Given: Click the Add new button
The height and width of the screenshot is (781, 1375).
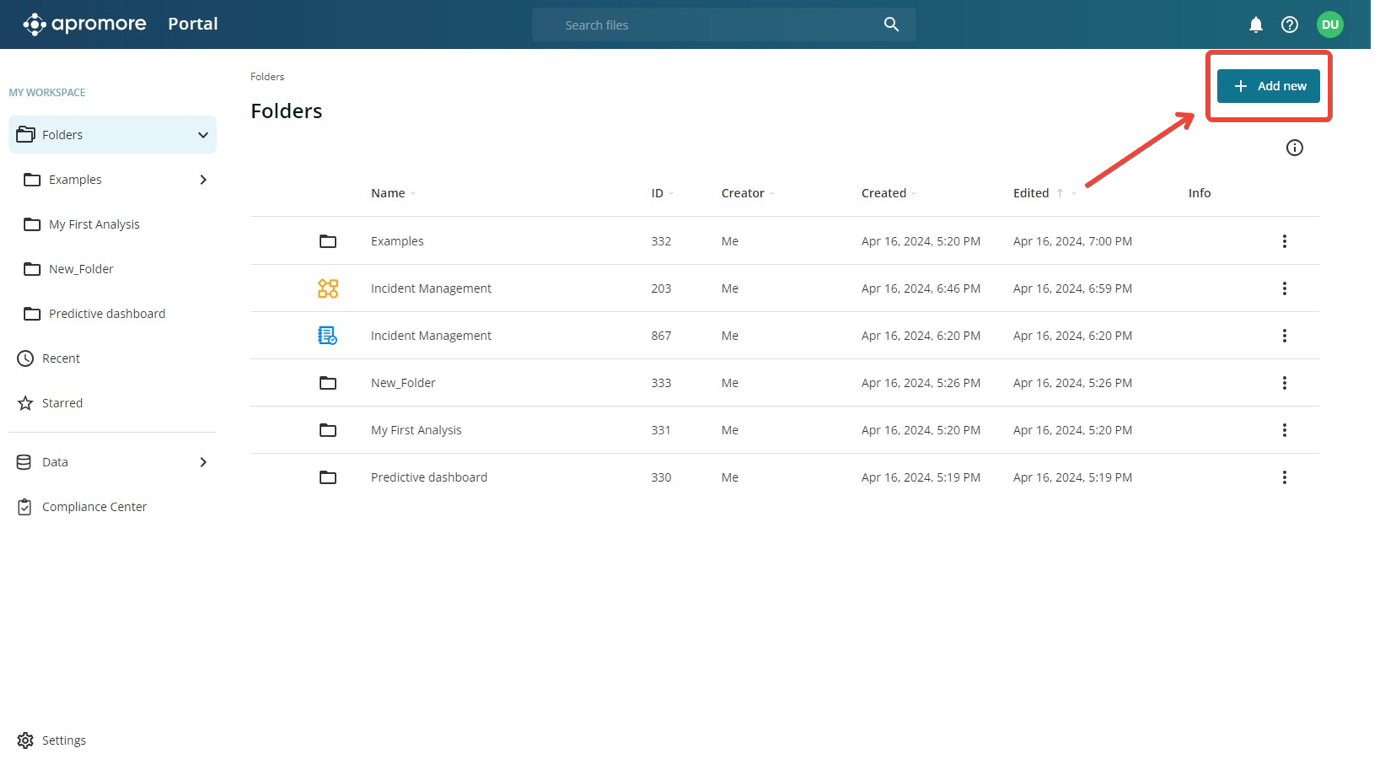Looking at the screenshot, I should point(1268,86).
